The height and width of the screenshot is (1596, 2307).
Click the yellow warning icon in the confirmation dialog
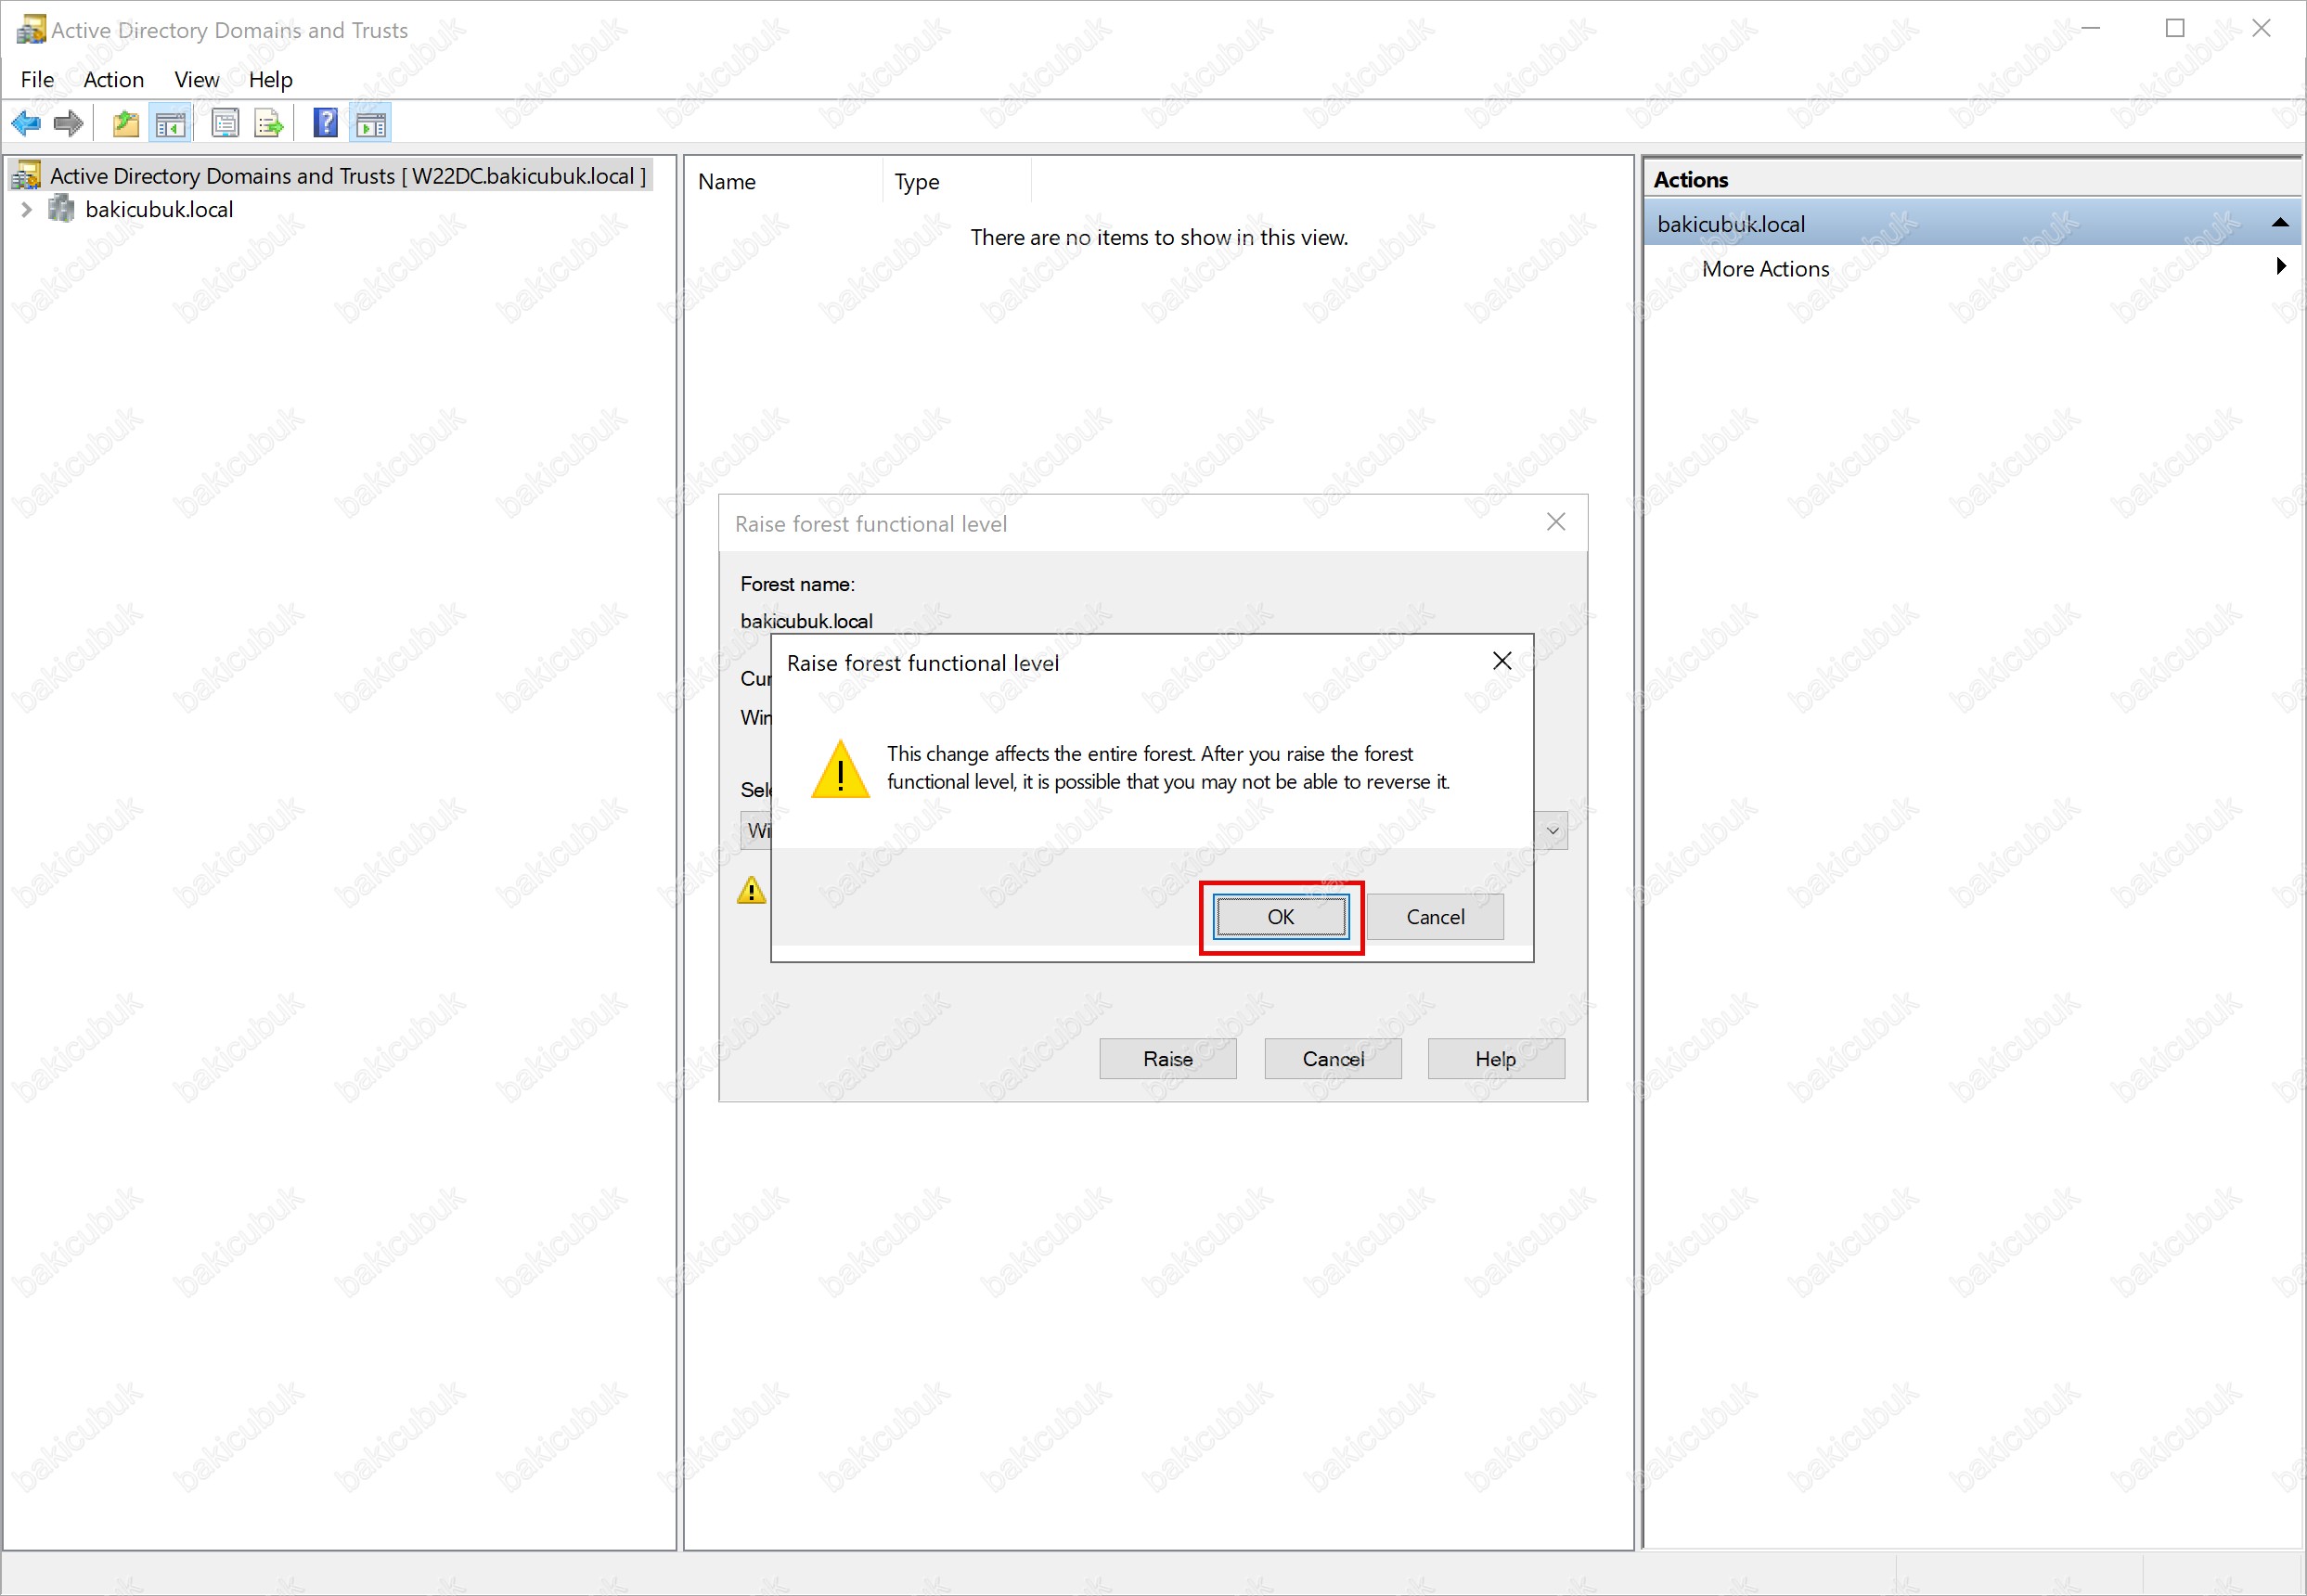pyautogui.click(x=840, y=769)
